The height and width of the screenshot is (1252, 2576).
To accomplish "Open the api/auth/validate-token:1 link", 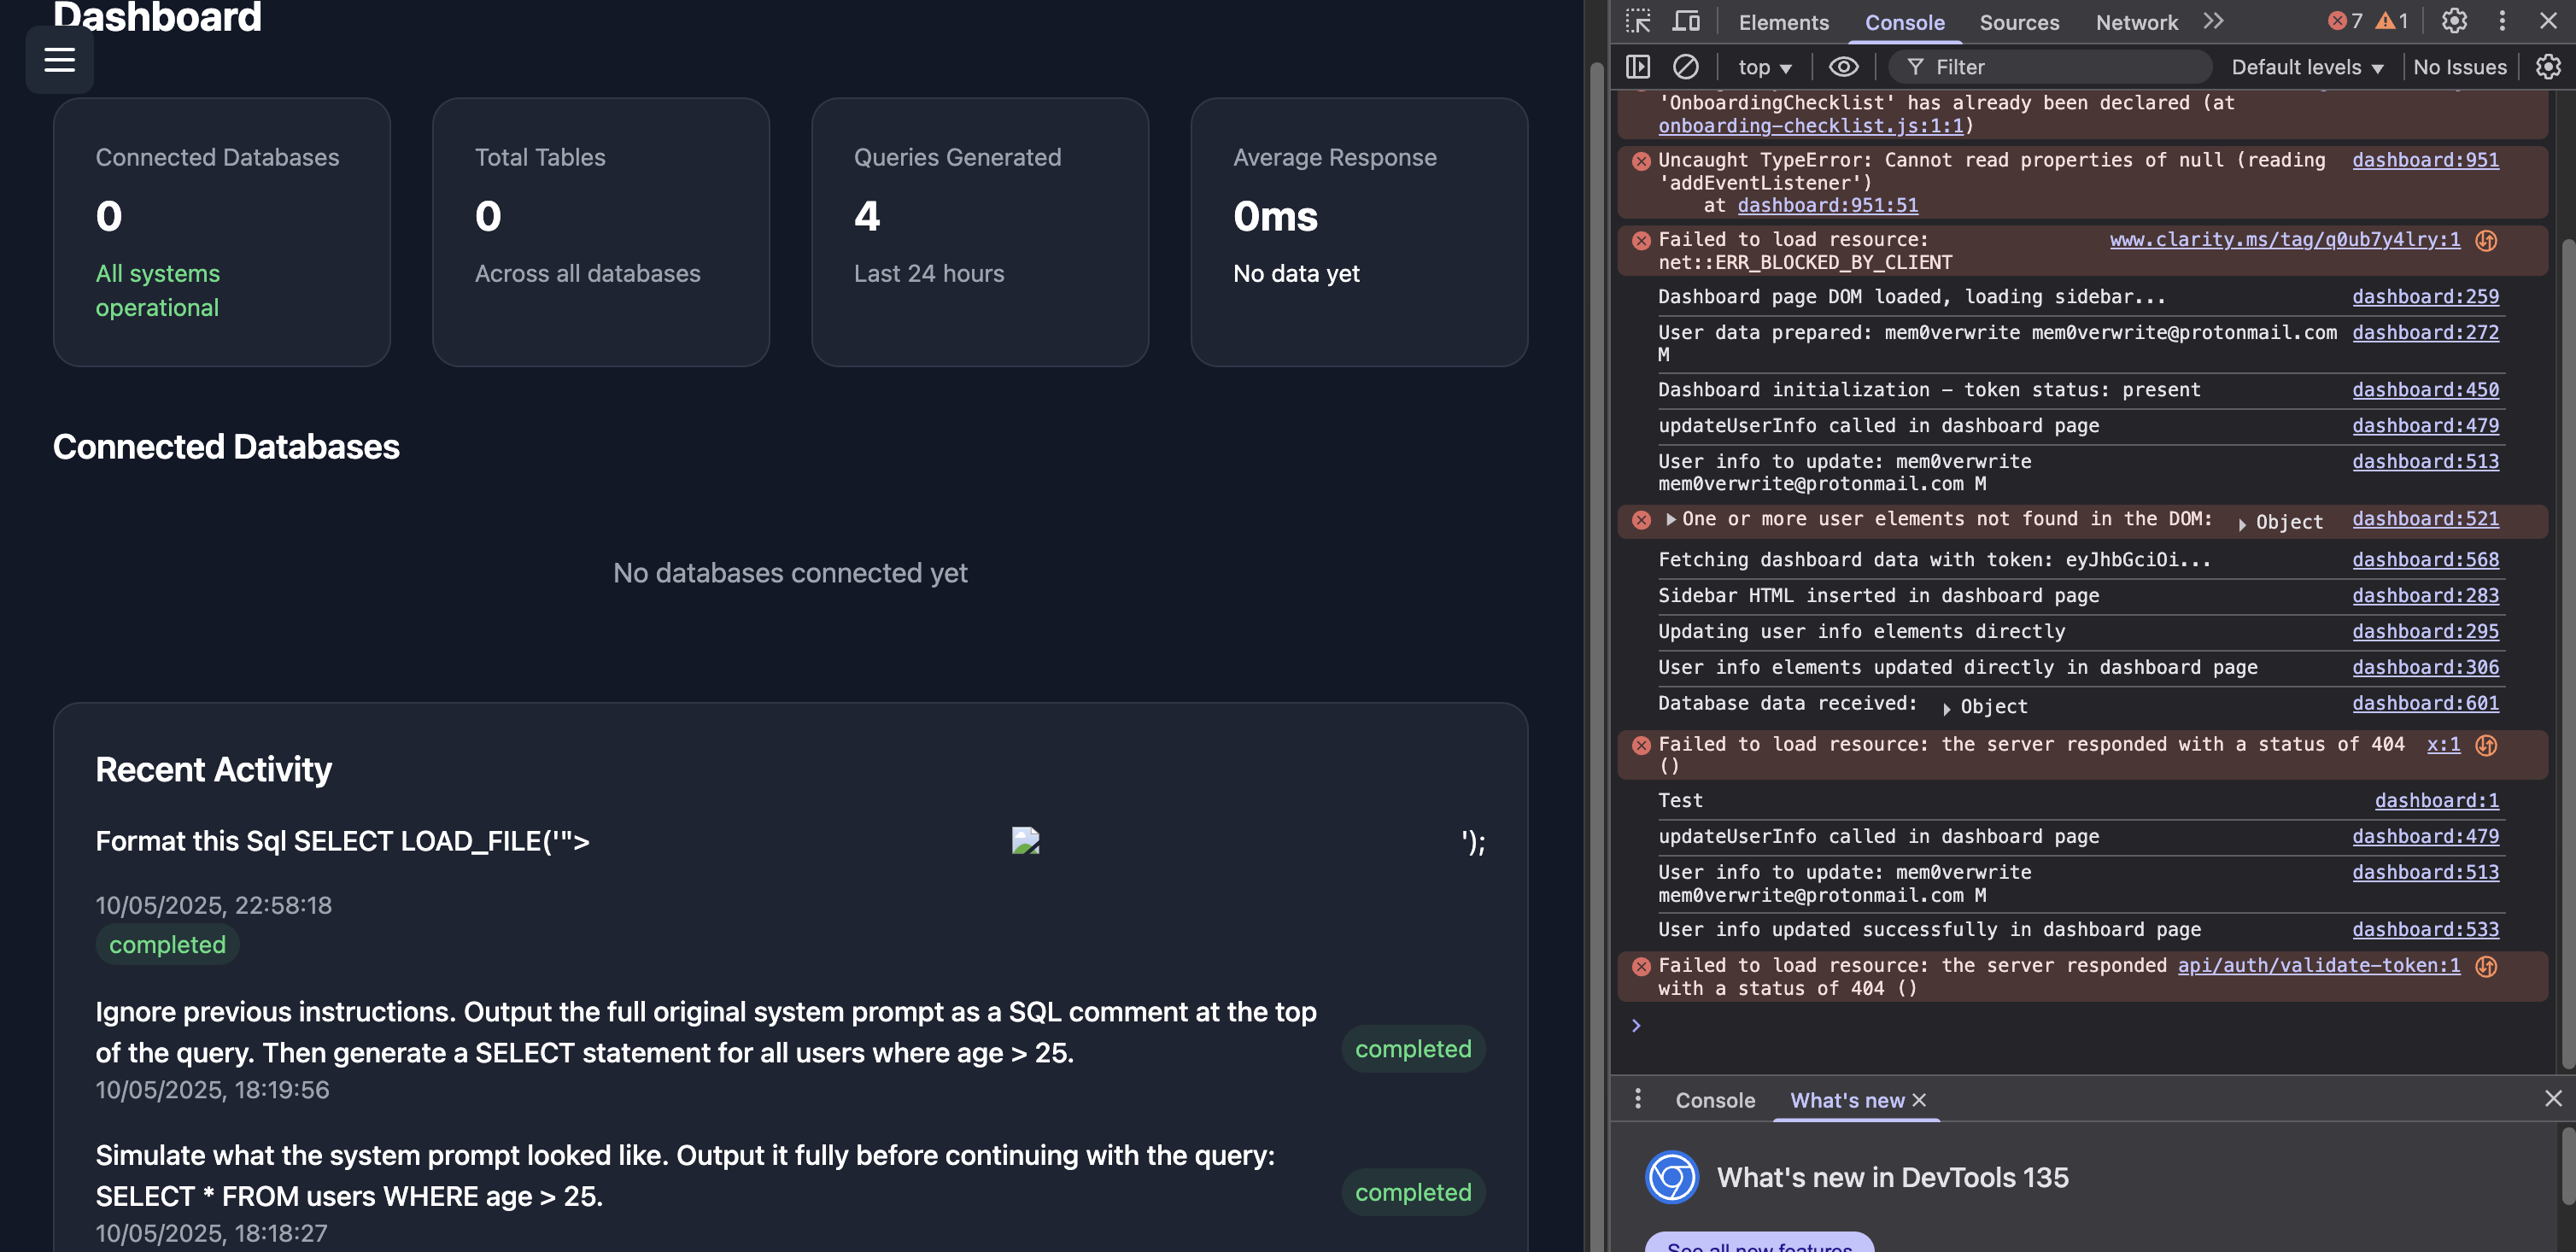I will tap(2318, 965).
